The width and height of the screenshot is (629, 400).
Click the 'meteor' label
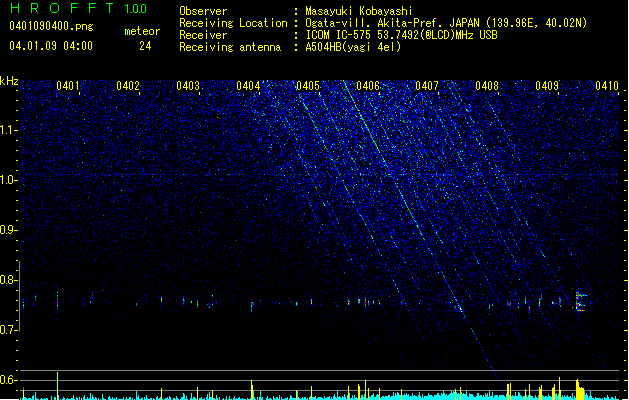point(142,31)
